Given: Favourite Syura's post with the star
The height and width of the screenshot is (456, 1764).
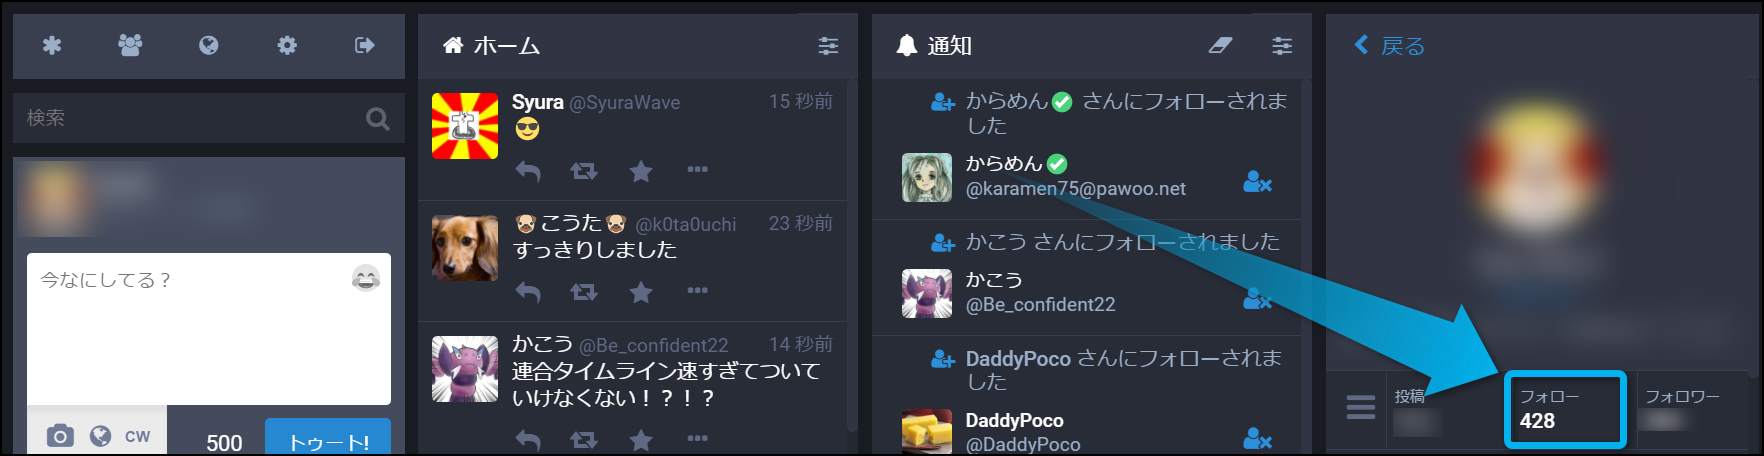Looking at the screenshot, I should tap(641, 172).
